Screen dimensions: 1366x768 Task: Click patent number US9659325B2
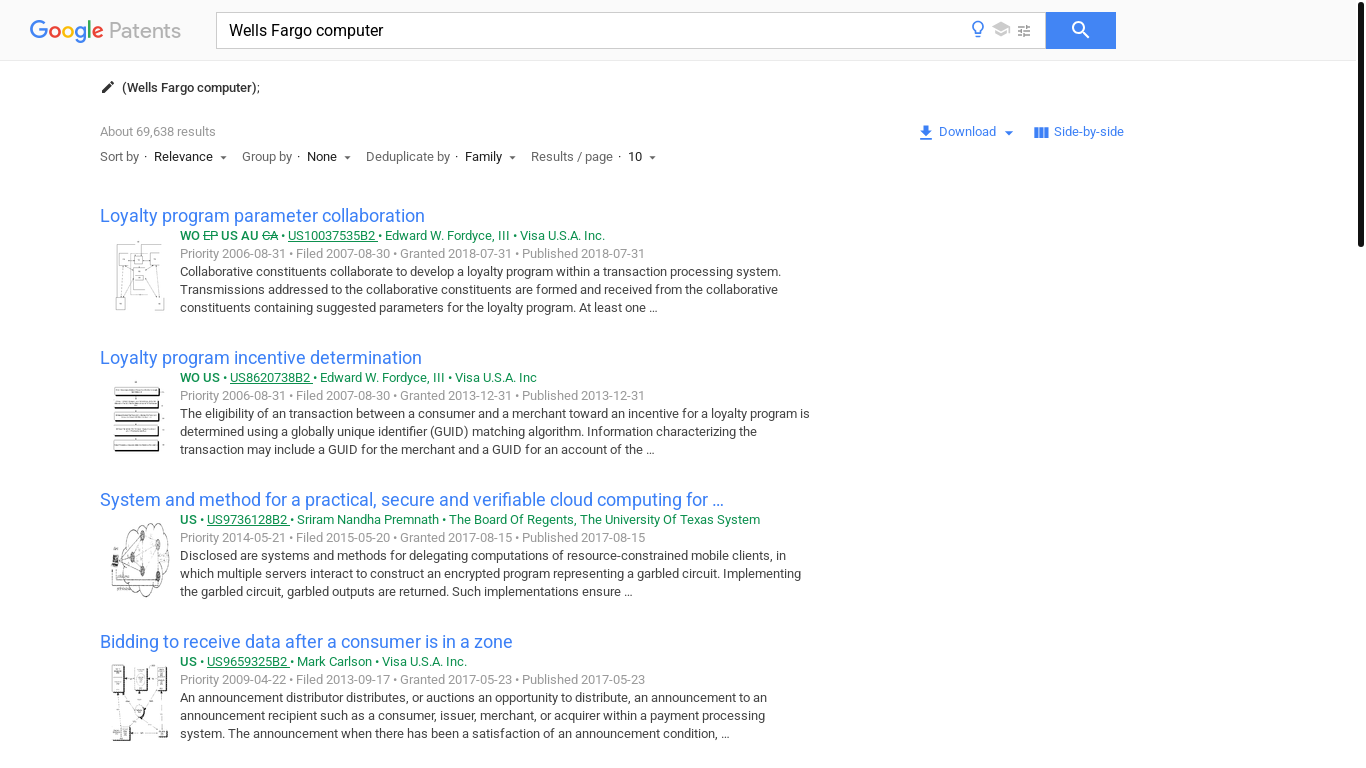248,662
